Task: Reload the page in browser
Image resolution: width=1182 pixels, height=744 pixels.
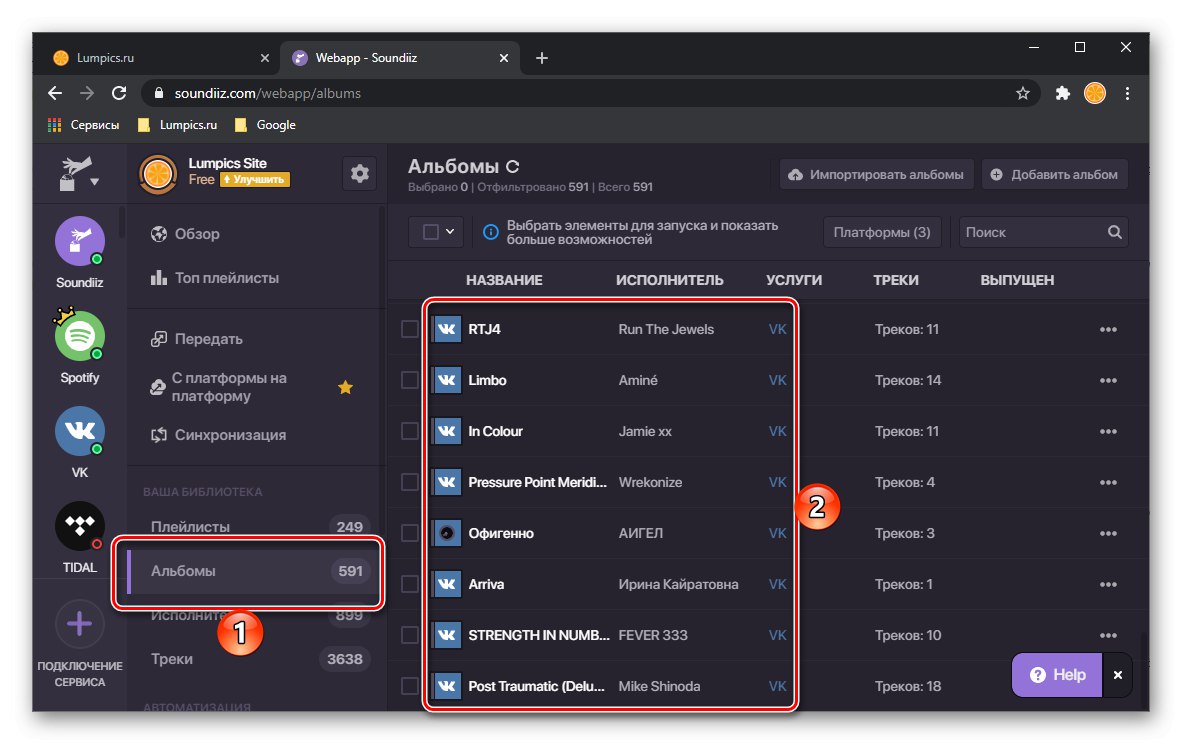Action: (x=119, y=93)
